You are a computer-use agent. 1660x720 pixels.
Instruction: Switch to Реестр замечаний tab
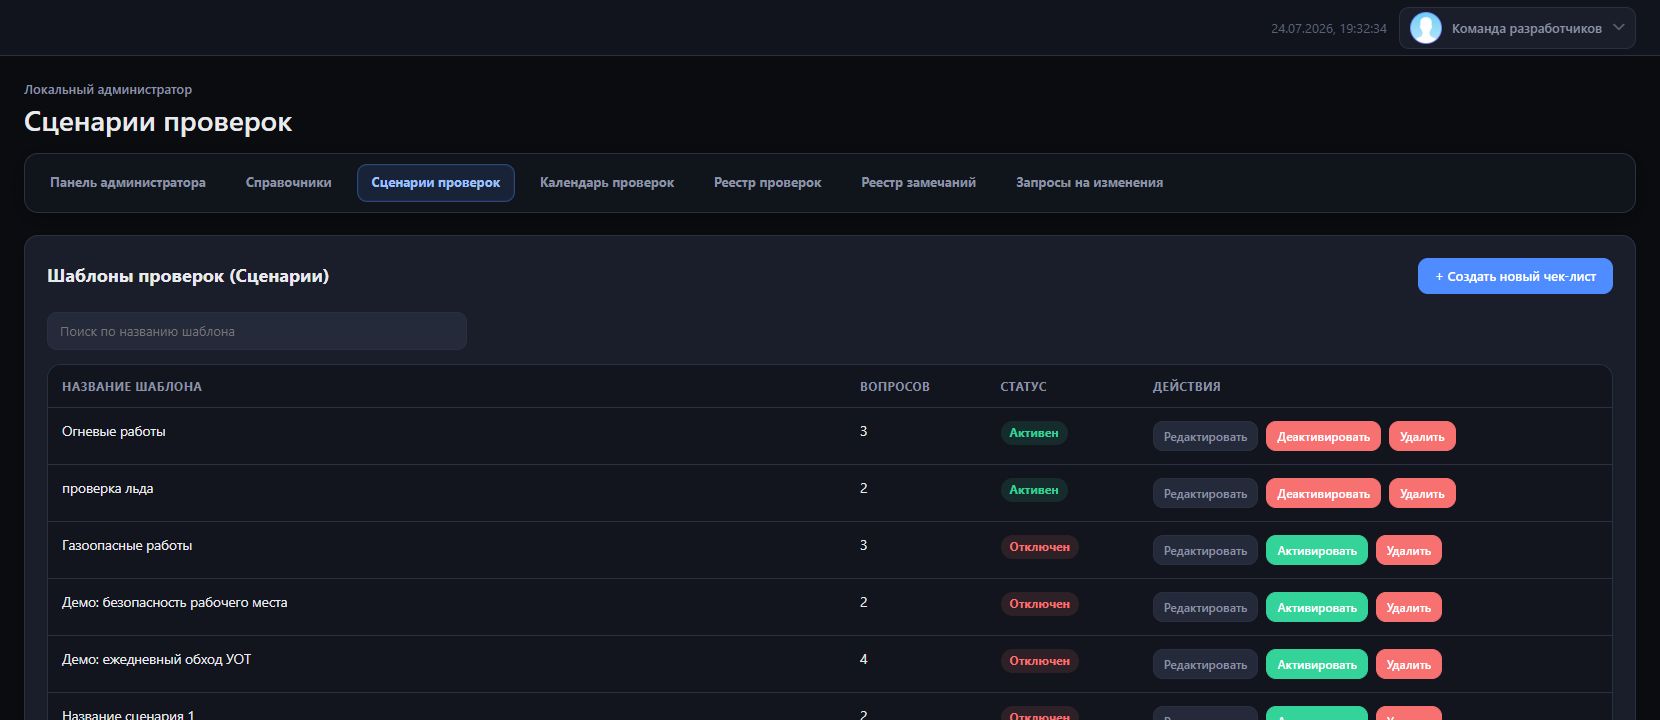coord(918,183)
